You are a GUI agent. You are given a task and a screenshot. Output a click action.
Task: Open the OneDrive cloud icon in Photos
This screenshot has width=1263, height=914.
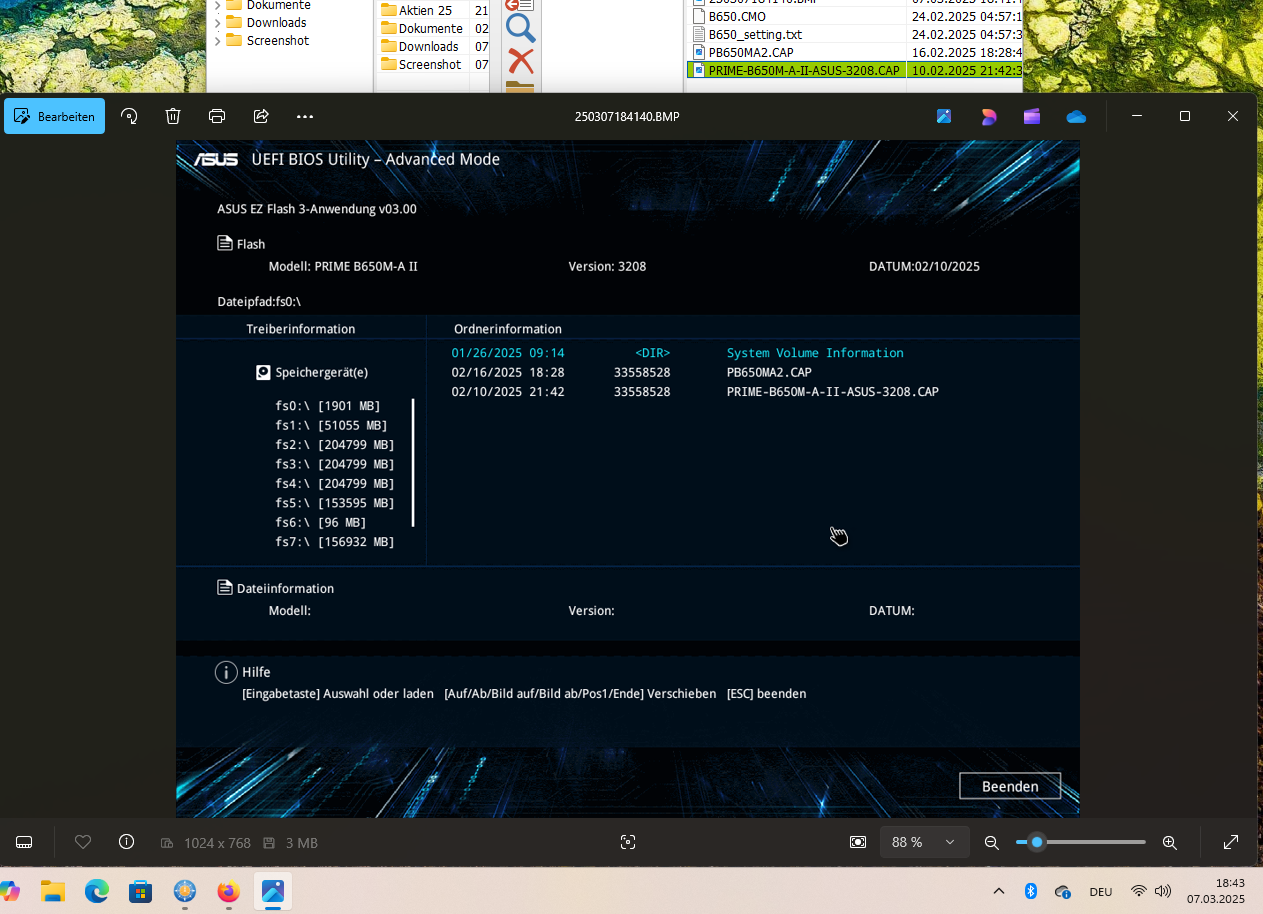click(x=1076, y=116)
